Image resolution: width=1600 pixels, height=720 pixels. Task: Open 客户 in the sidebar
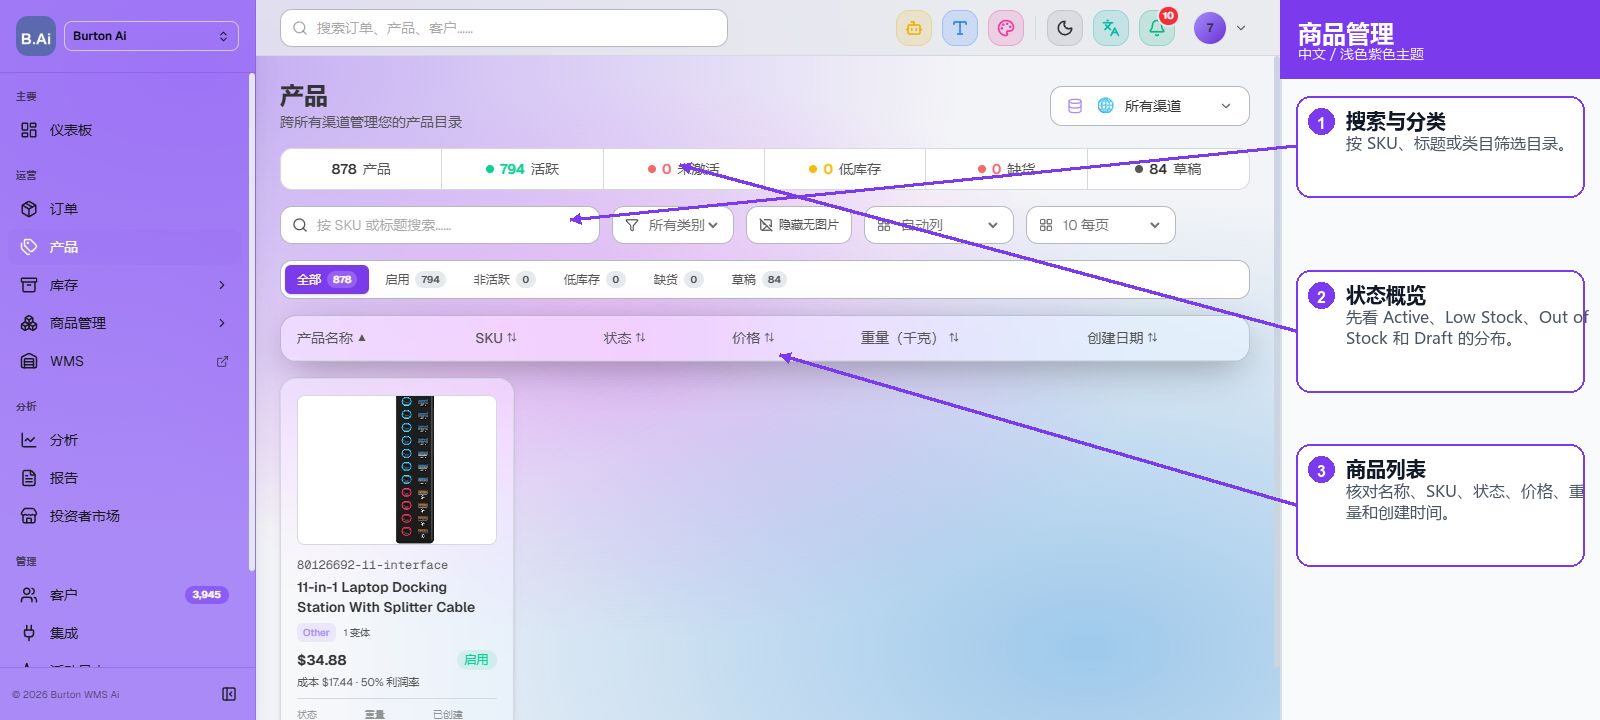point(124,595)
